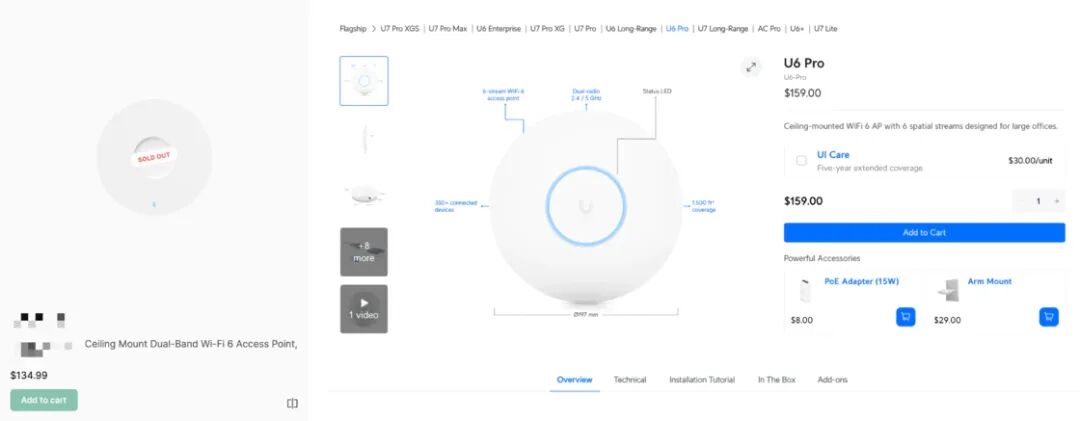Image resolution: width=1080 pixels, height=421 pixels.
Task: Play the 1 video thumbnail
Action: point(364,309)
